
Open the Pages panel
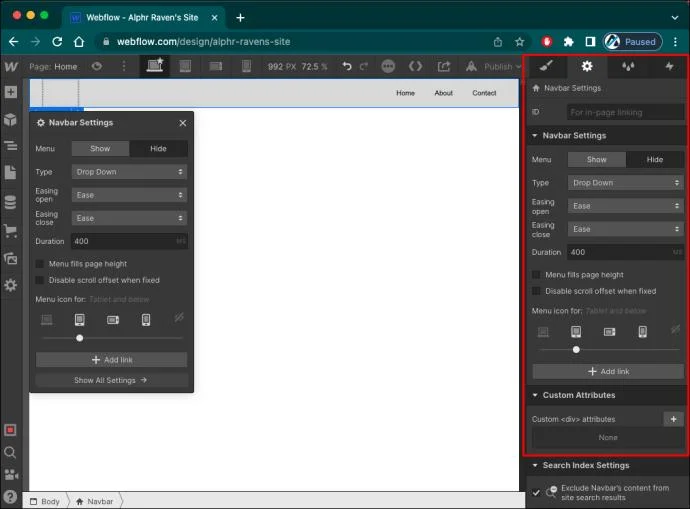pos(11,172)
